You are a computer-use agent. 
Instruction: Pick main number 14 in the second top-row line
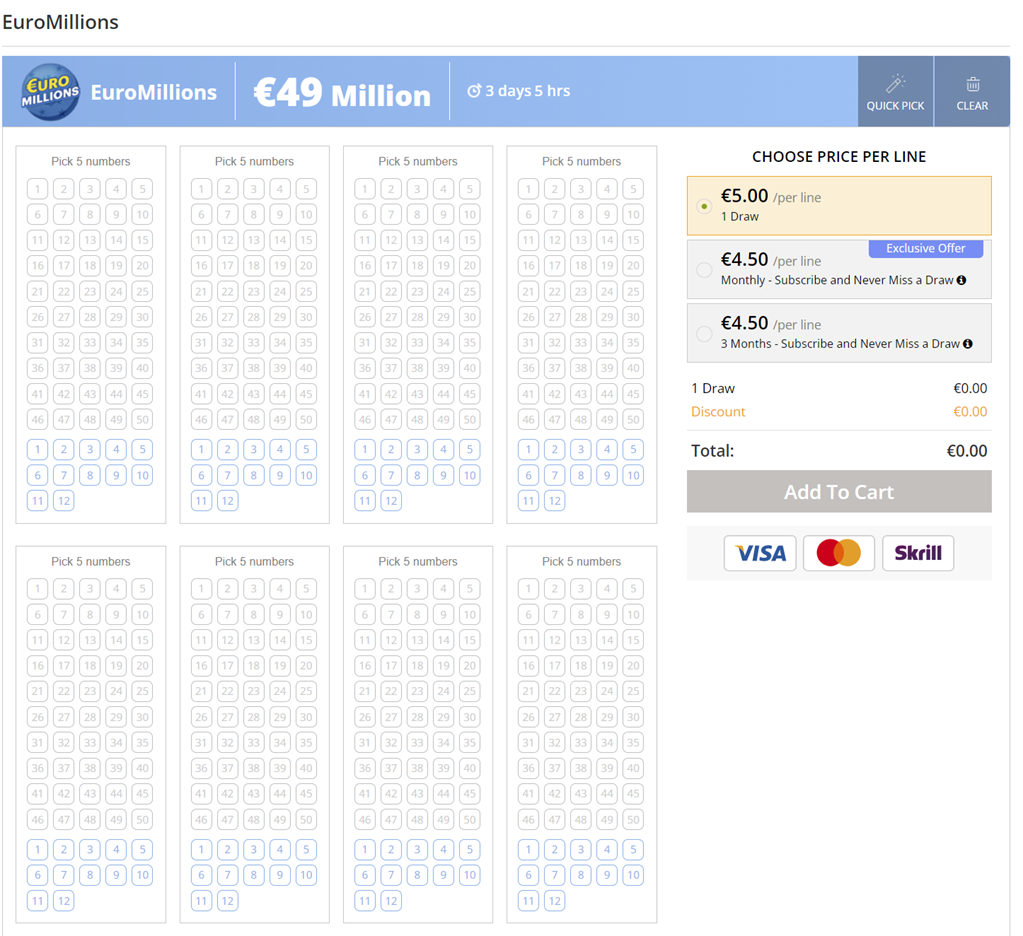(280, 240)
